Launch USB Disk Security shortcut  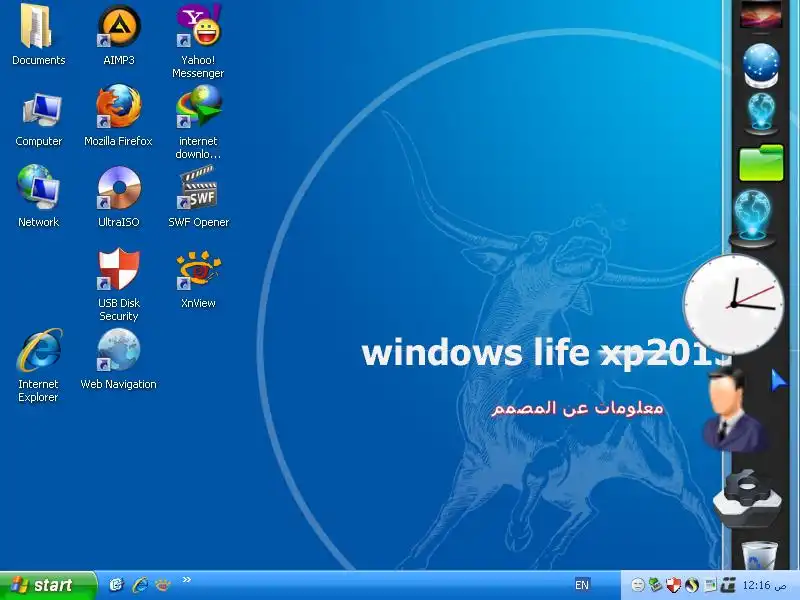tap(118, 285)
